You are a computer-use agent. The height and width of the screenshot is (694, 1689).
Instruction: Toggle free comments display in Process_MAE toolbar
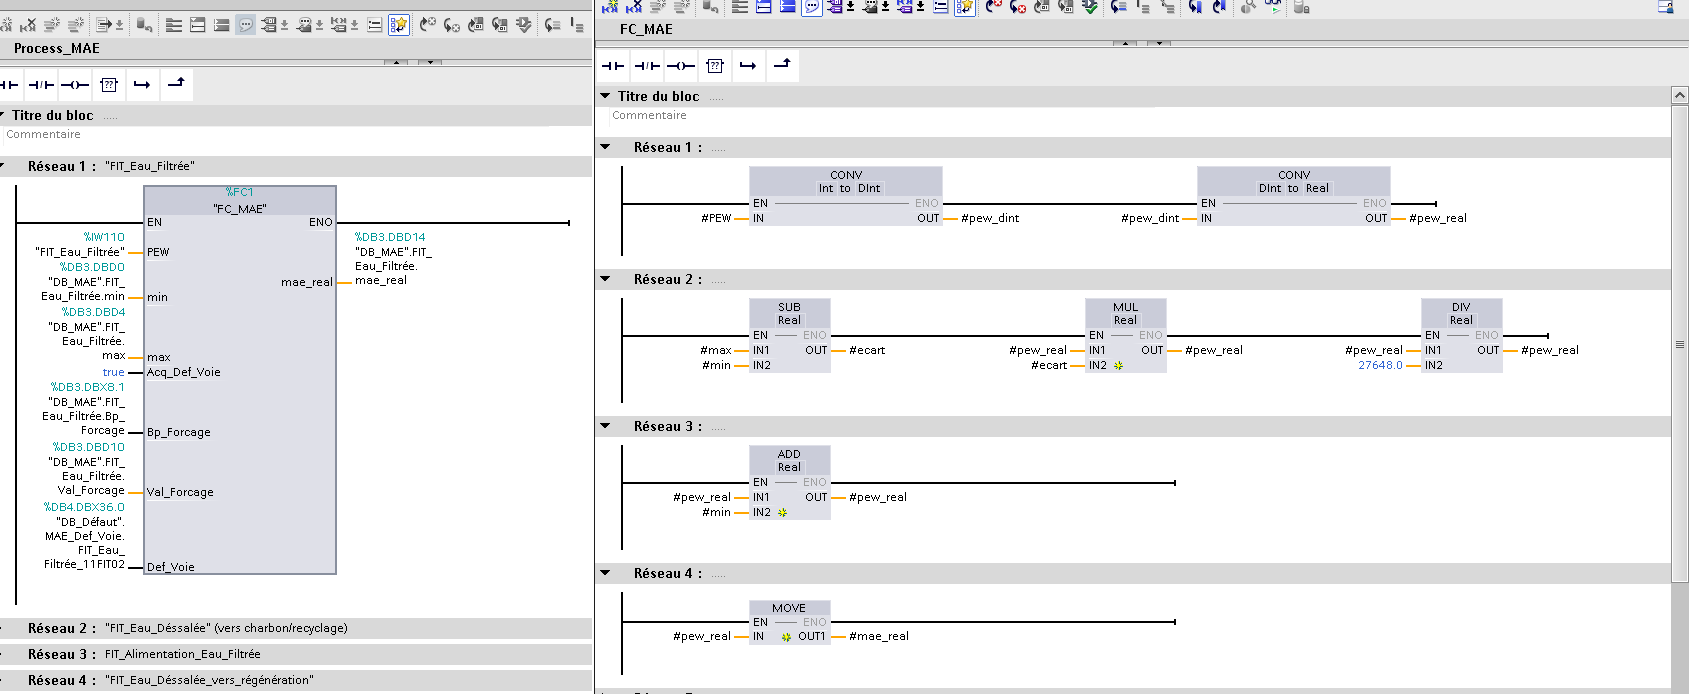click(246, 25)
